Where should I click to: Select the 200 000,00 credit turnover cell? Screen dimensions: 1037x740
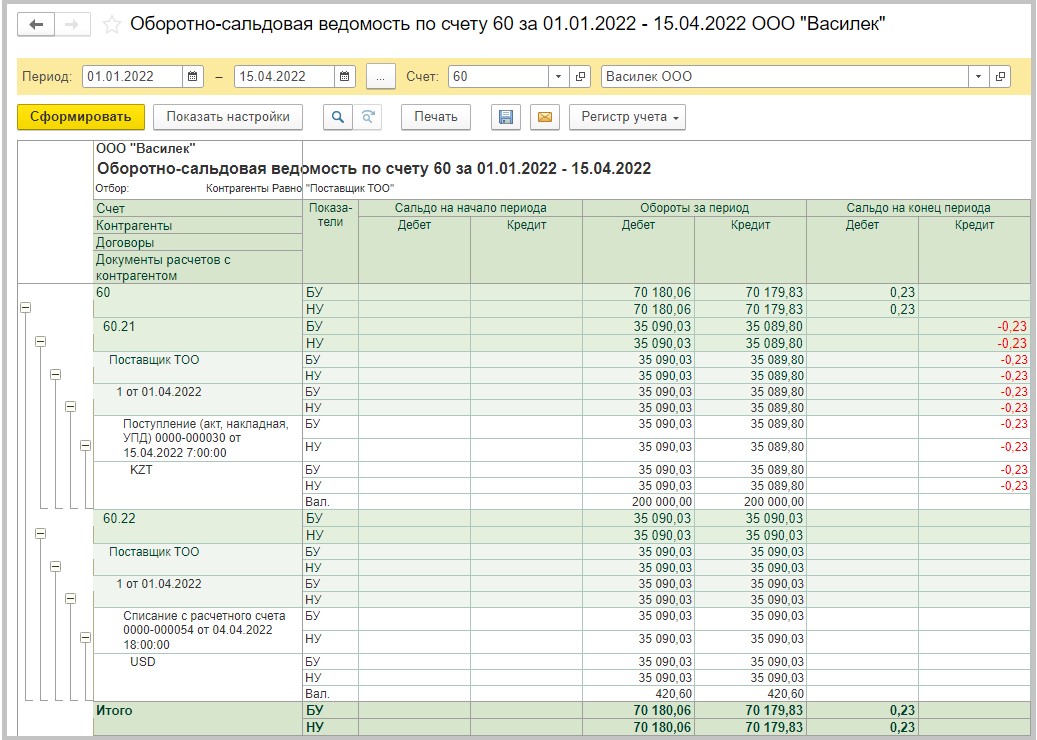pyautogui.click(x=751, y=502)
